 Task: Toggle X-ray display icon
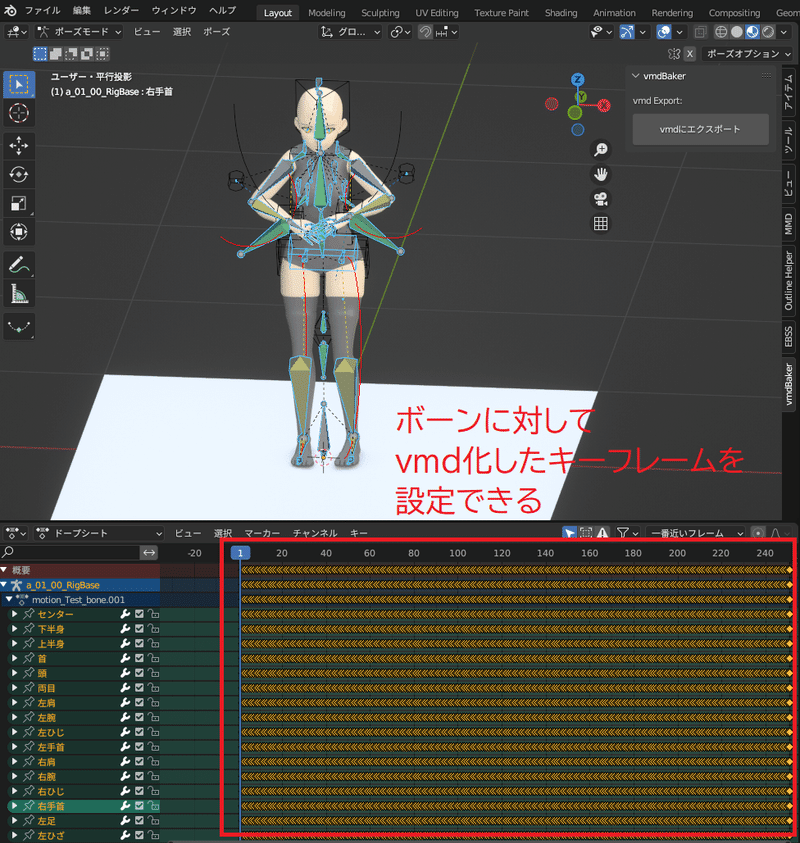(x=700, y=32)
